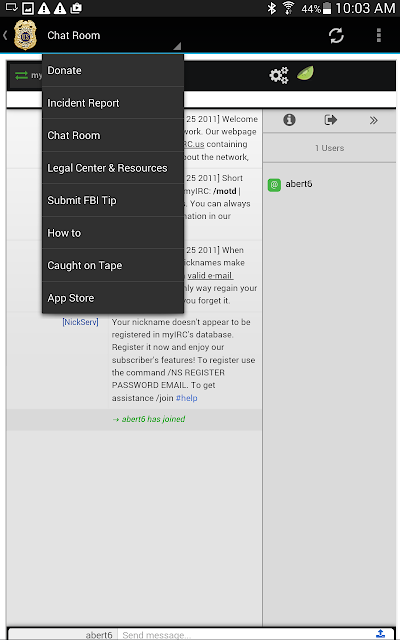The width and height of the screenshot is (400, 640).
Task: Open the three-dot overflow menu
Action: click(x=378, y=36)
